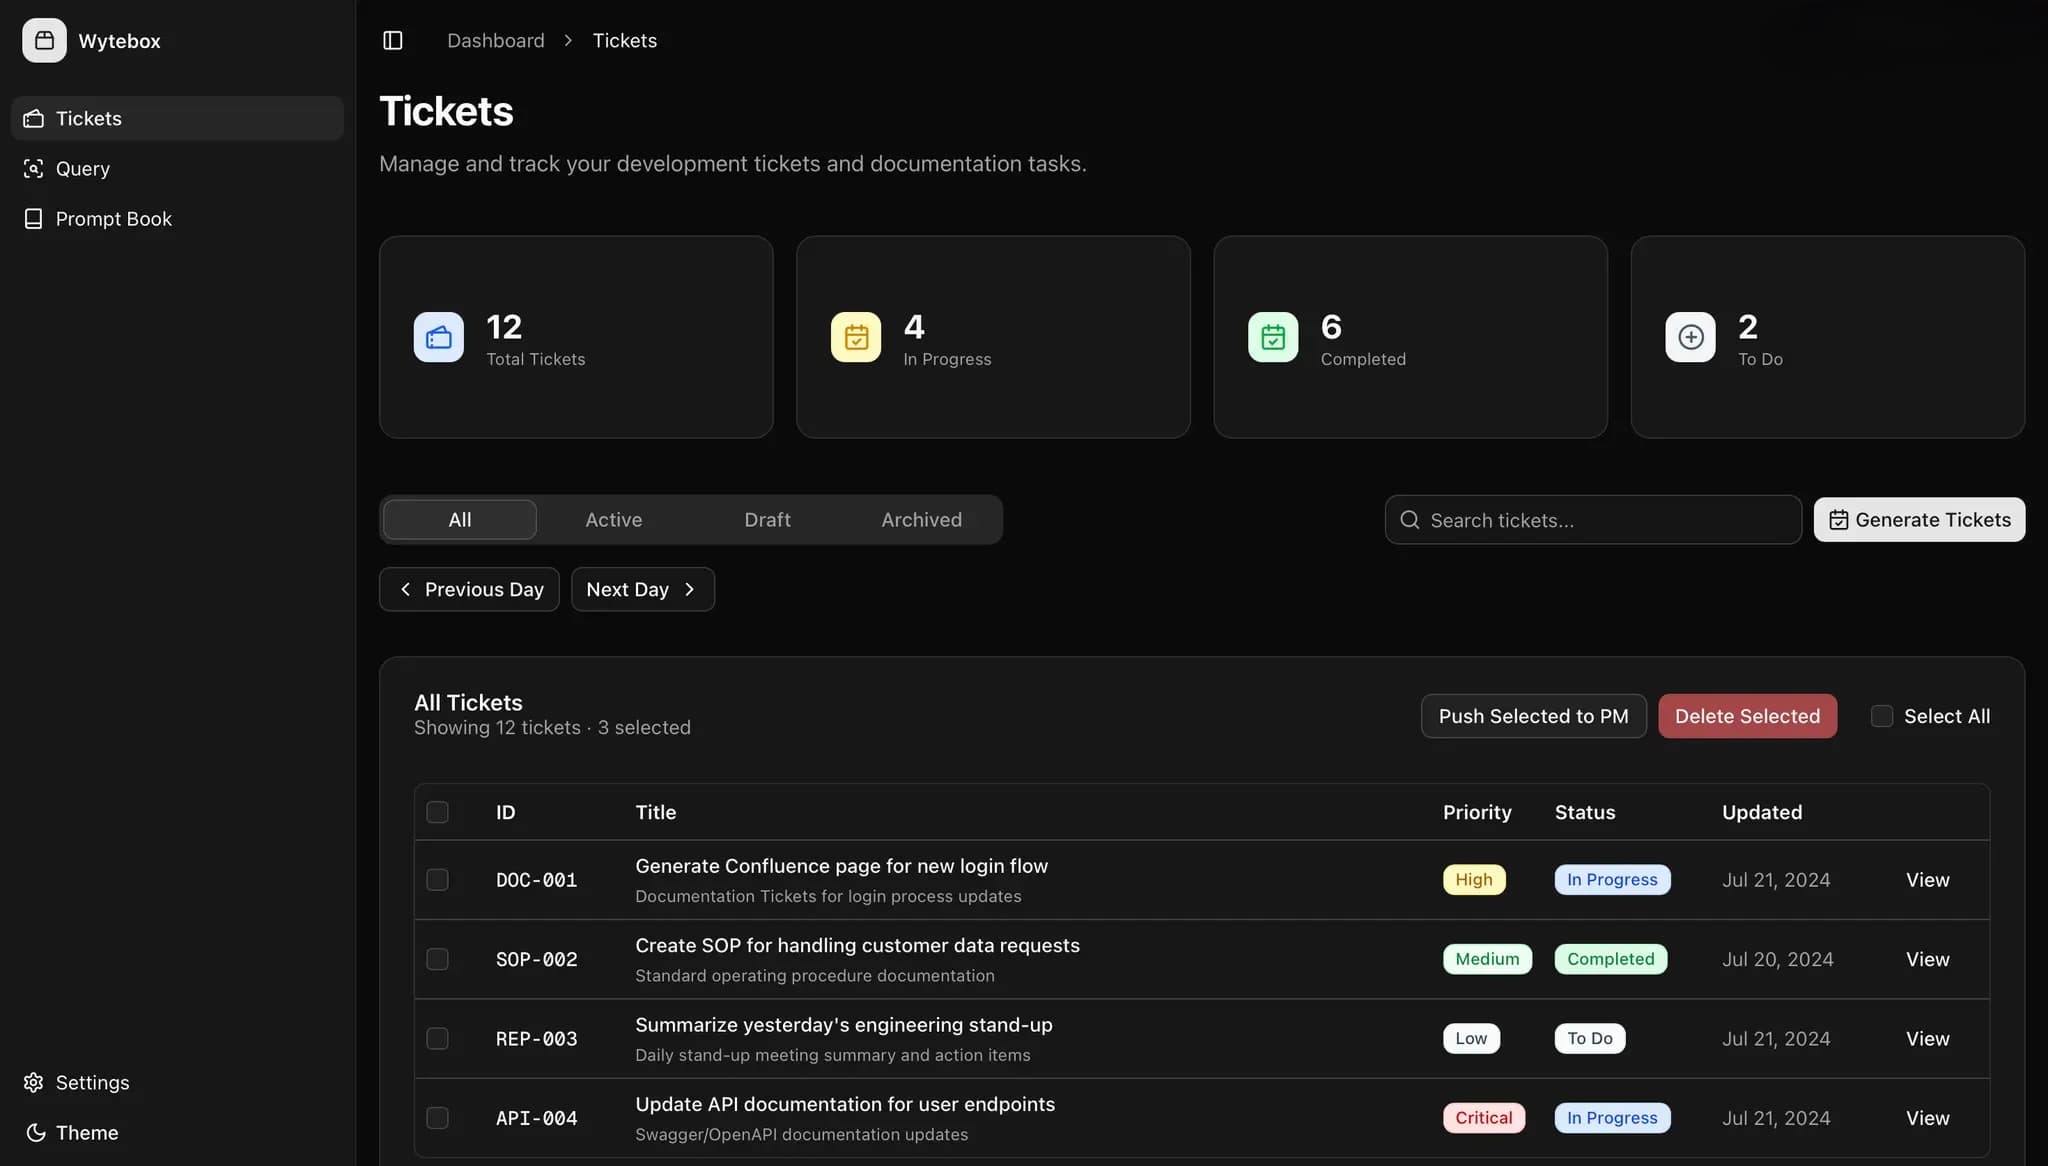Click the breadcrumb chevron separator
Viewport: 2048px width, 1166px height.
click(568, 40)
